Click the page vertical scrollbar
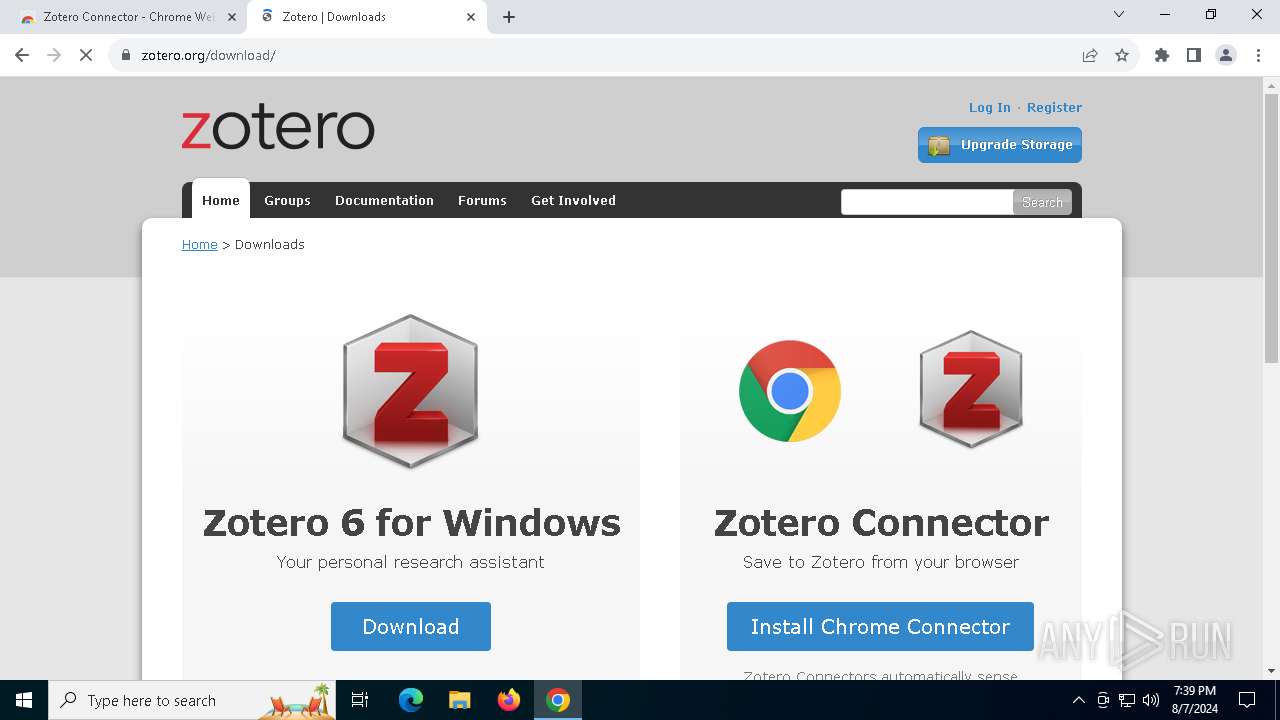Viewport: 1280px width, 720px height. point(1271,230)
